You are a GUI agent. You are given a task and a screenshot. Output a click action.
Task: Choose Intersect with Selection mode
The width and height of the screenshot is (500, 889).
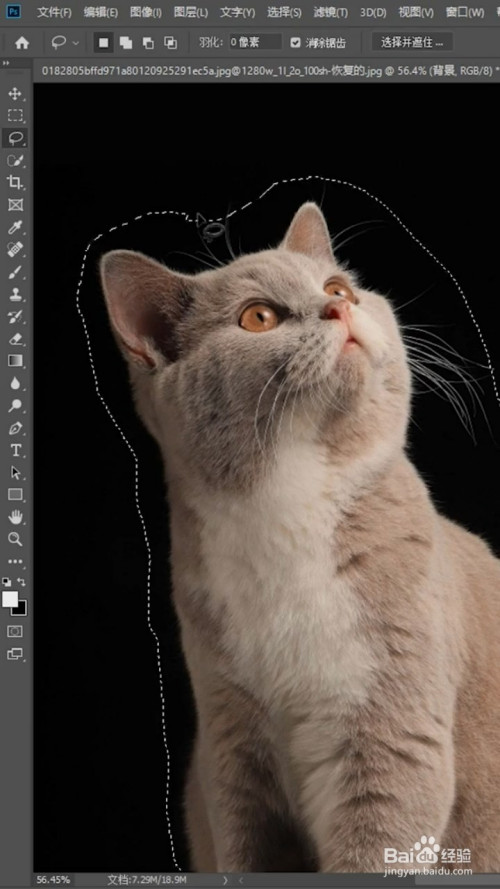pyautogui.click(x=170, y=43)
